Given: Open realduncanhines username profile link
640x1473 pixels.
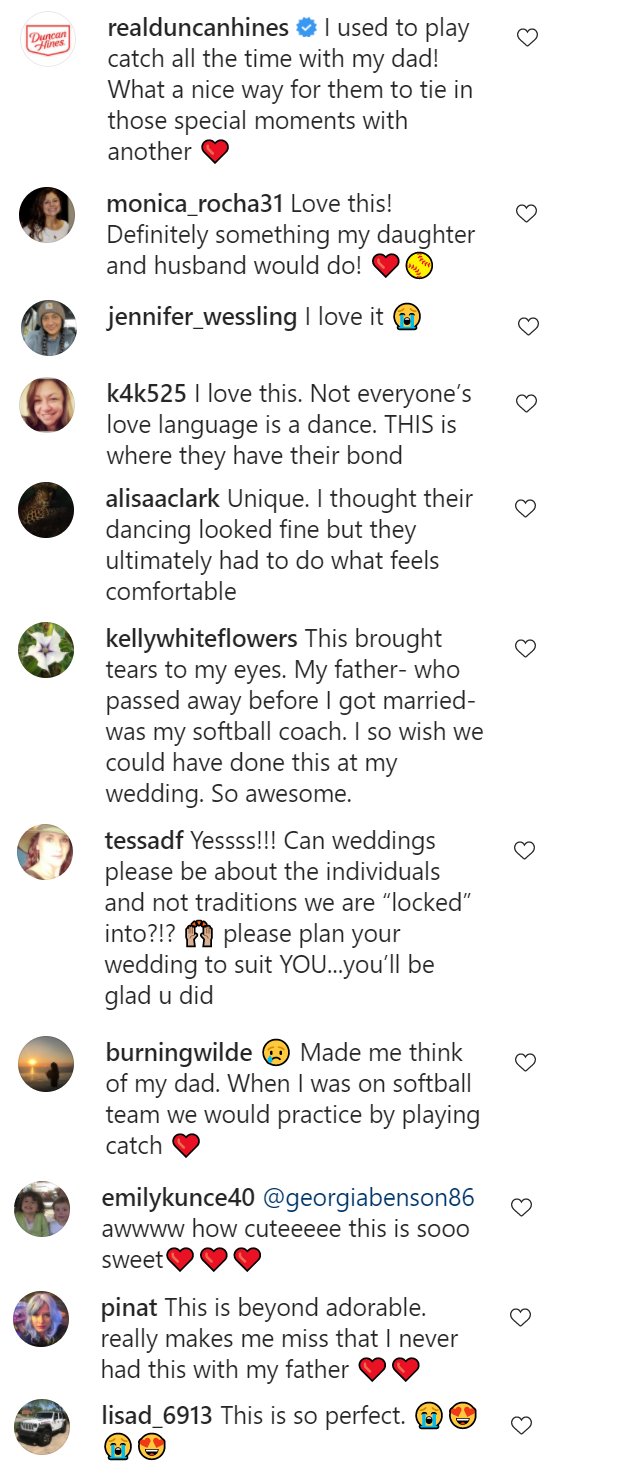Looking at the screenshot, I should (x=198, y=28).
